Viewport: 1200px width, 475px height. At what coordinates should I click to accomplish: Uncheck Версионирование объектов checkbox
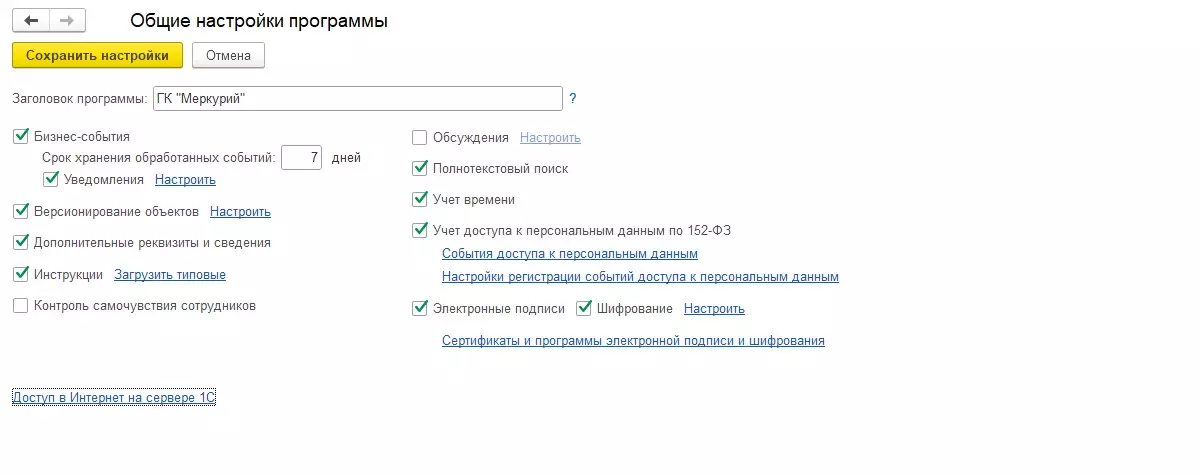(x=21, y=211)
